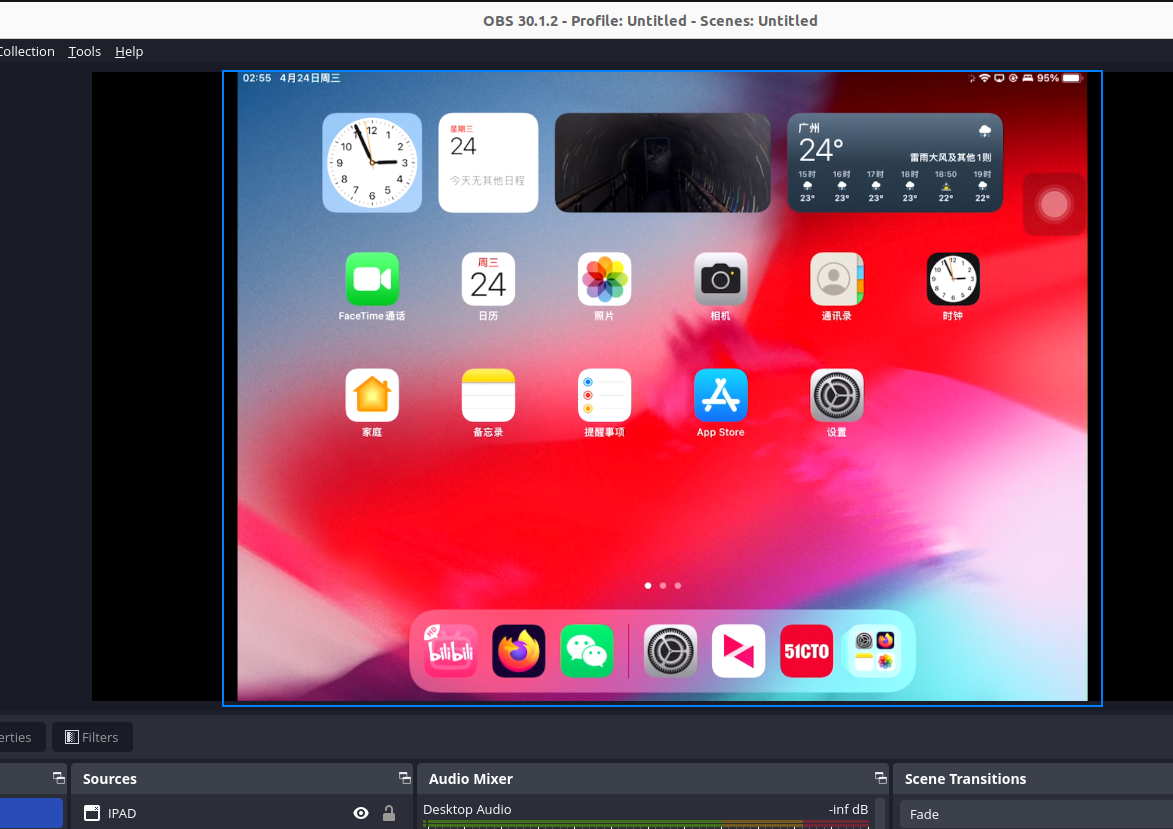Click the App Store icon in preview
This screenshot has height=829, width=1173.
click(x=720, y=396)
